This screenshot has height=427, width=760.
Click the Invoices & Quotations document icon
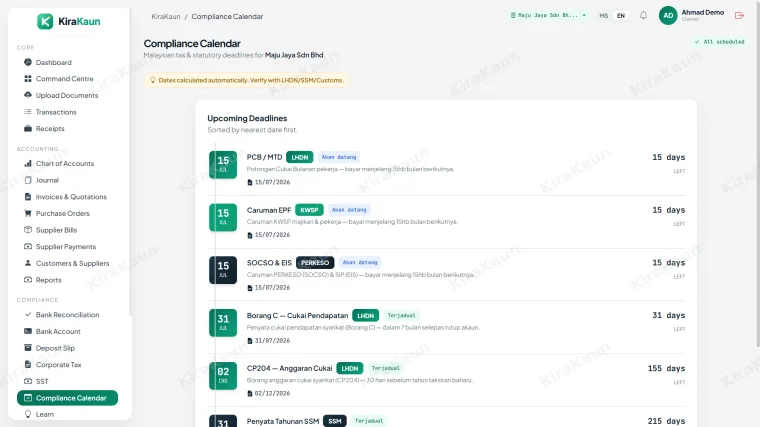pos(28,197)
